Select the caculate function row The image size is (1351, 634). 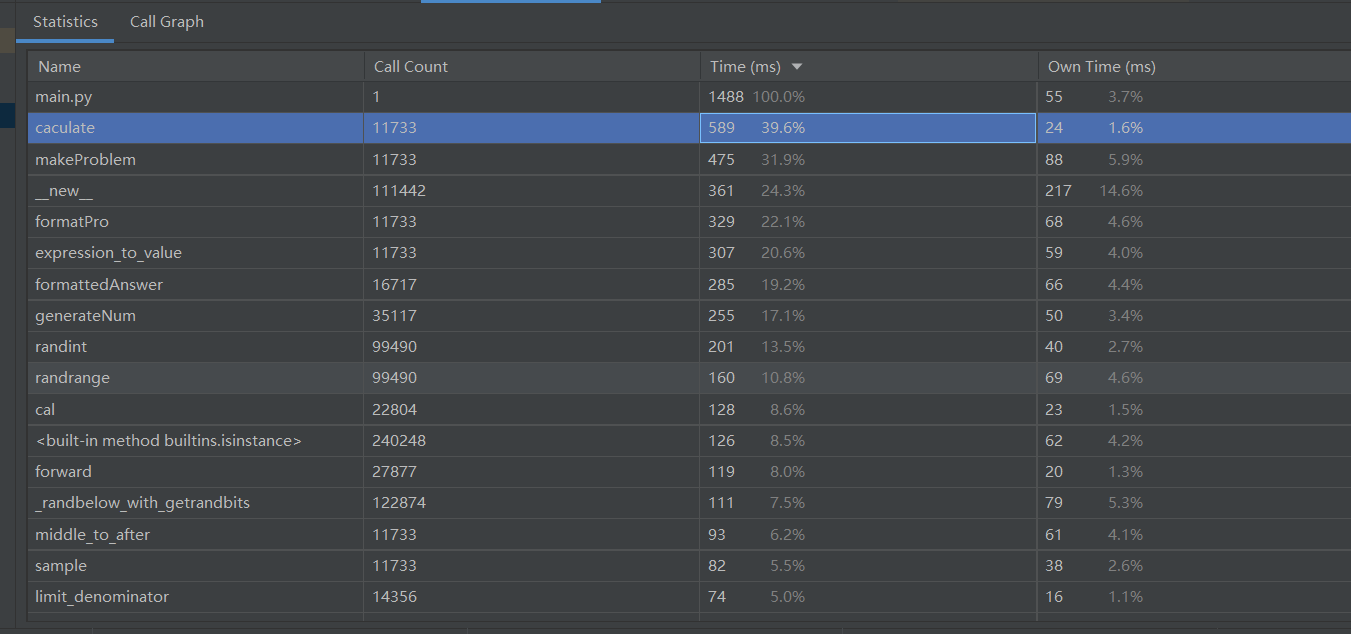65,128
